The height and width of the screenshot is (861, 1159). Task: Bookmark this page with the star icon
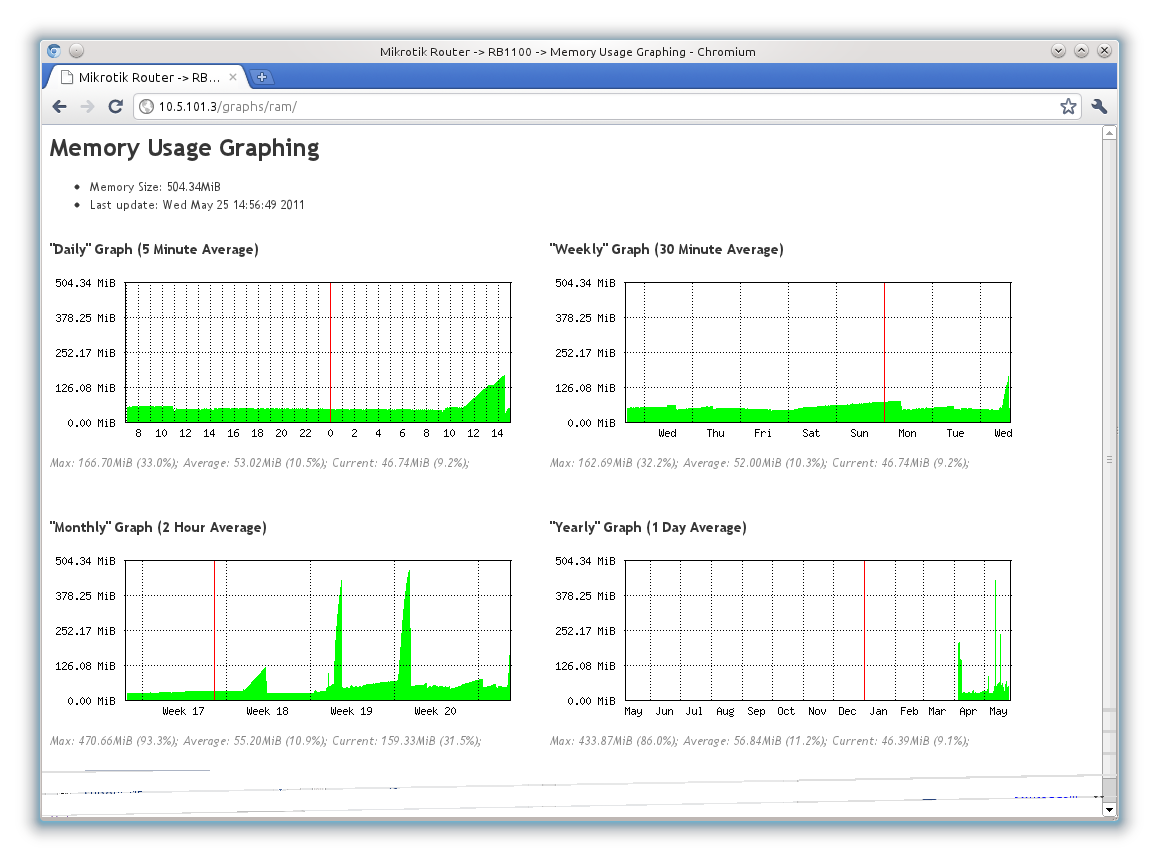coord(1068,107)
